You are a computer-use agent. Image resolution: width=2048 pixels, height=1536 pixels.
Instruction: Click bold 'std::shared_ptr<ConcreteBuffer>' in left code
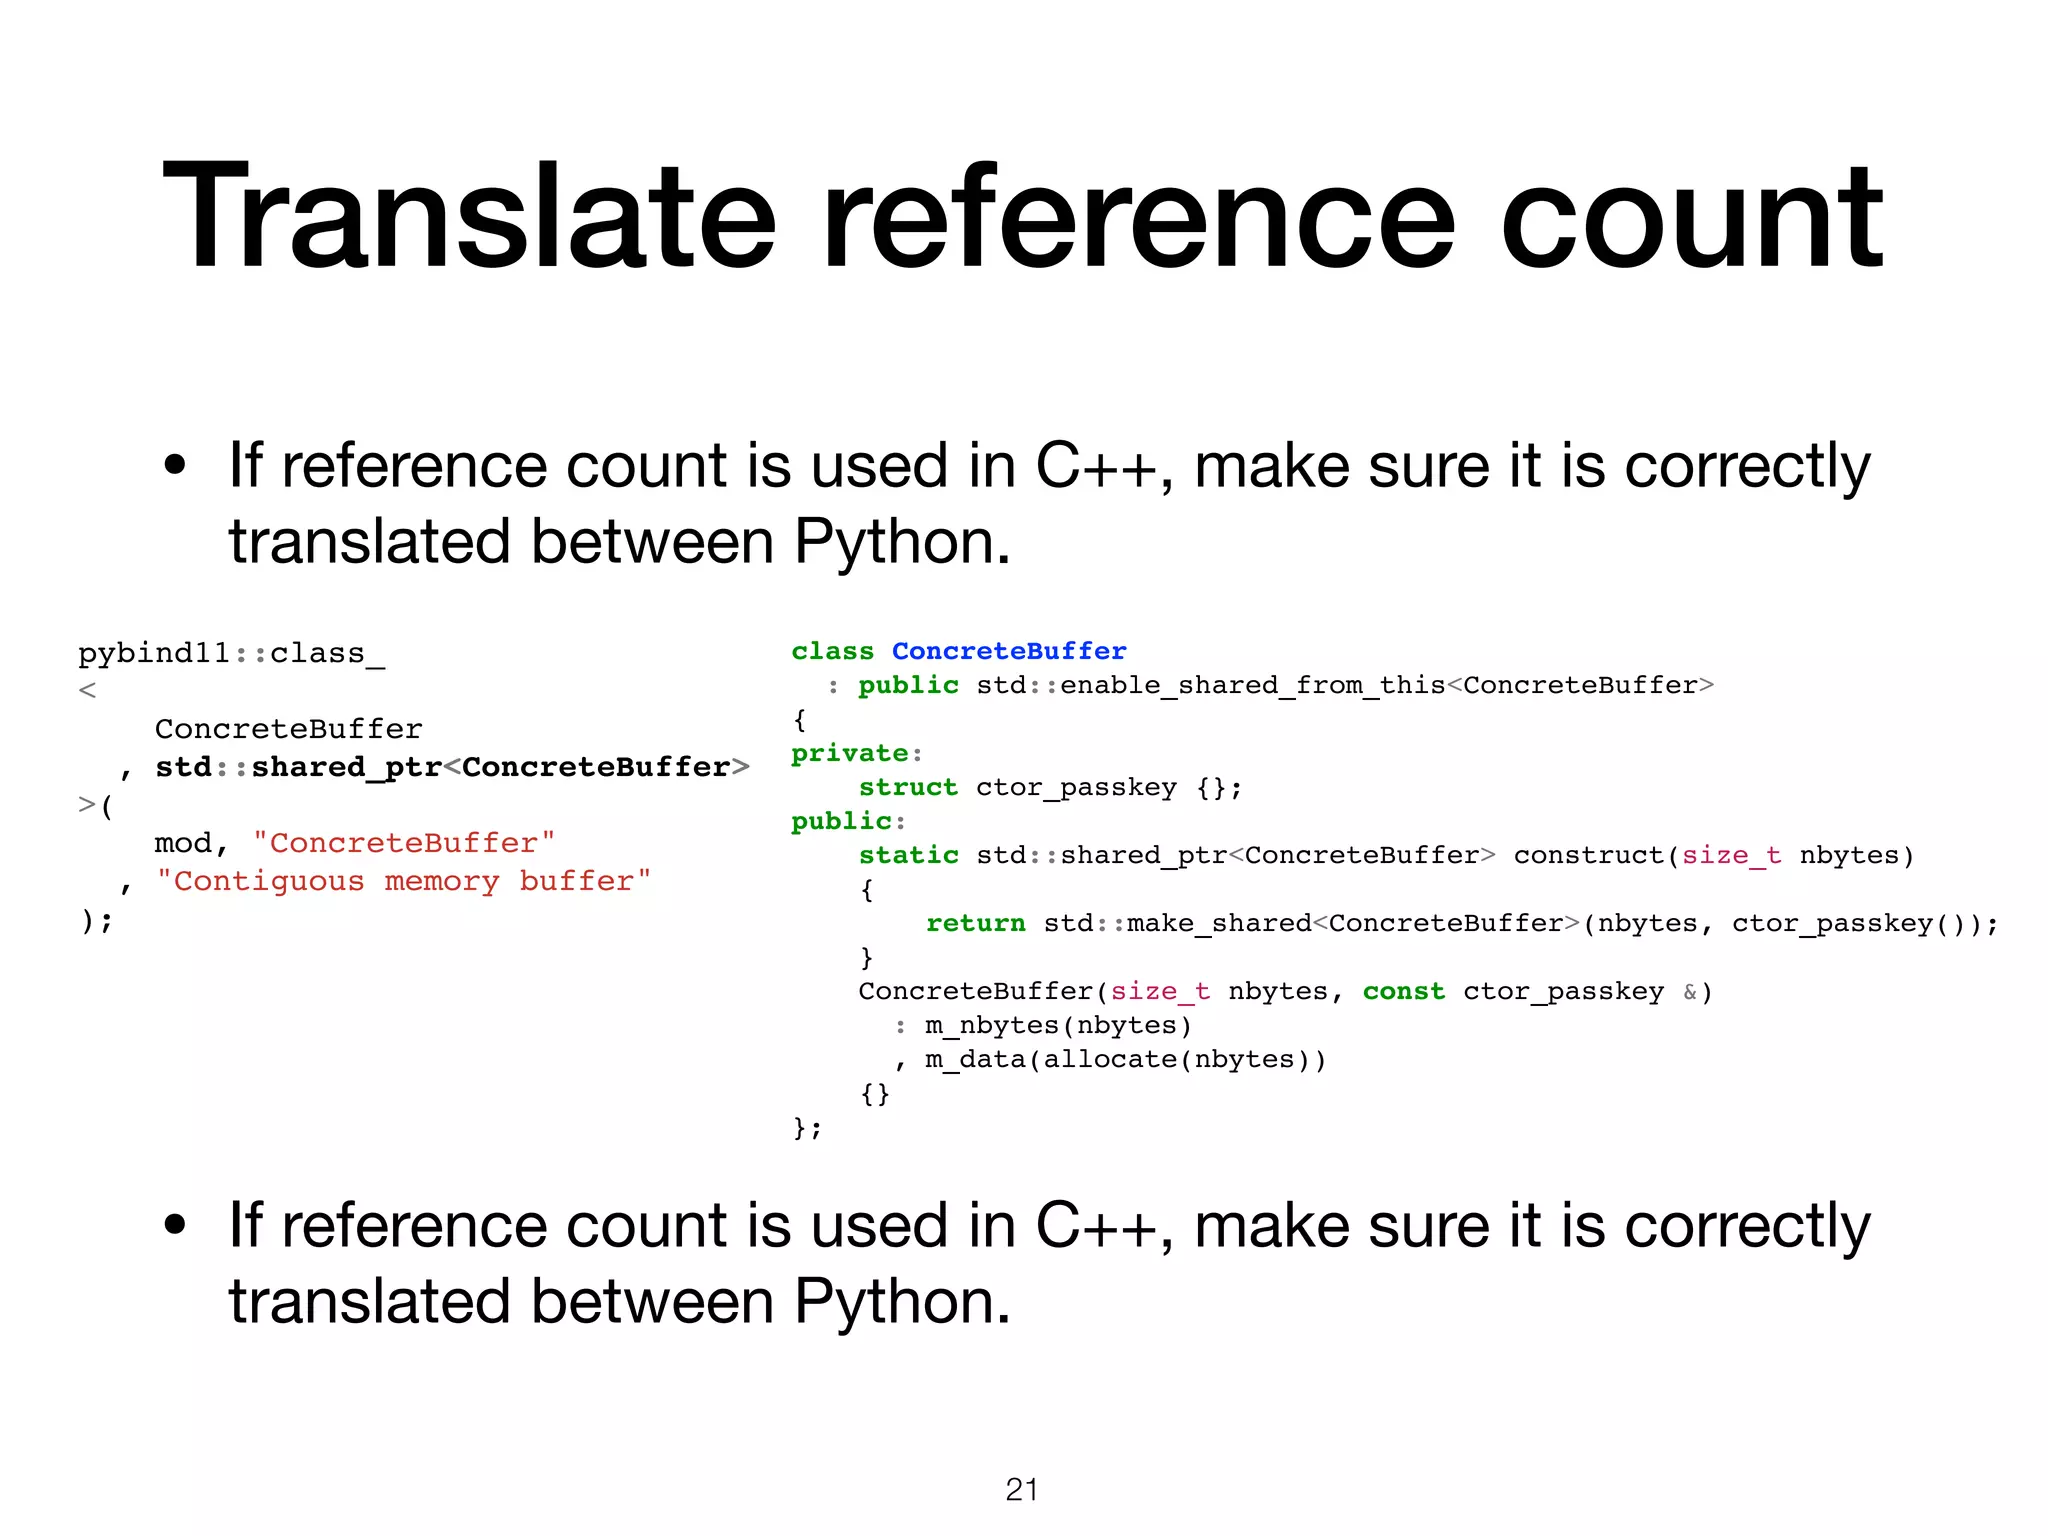[x=452, y=767]
